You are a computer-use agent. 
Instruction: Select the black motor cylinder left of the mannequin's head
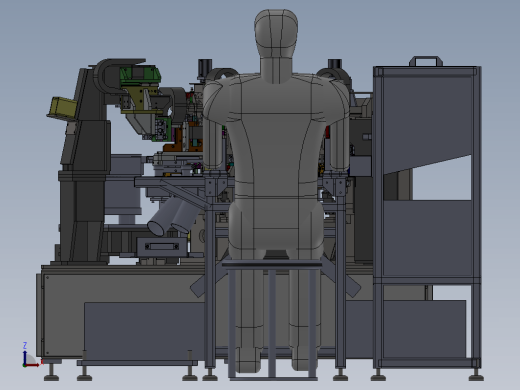205,68
